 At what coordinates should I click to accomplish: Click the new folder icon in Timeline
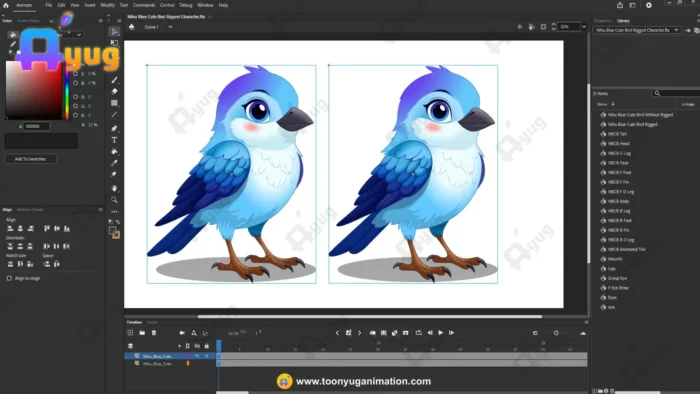point(142,333)
